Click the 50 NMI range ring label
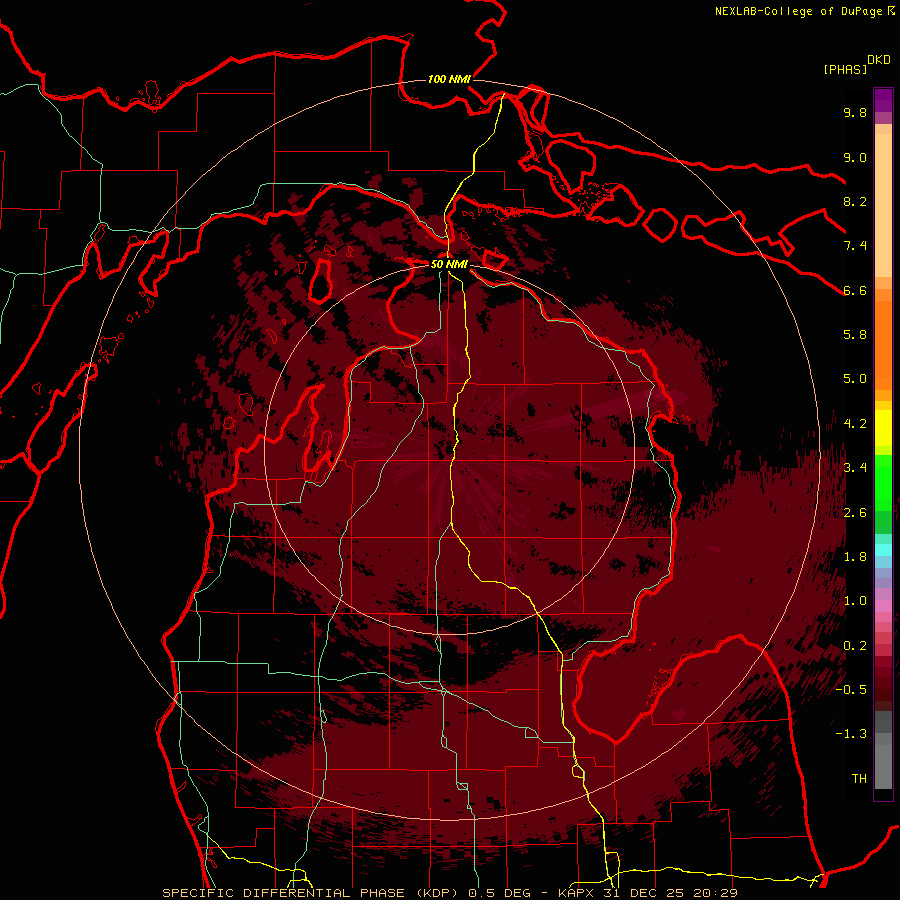This screenshot has width=900, height=900. point(449,264)
